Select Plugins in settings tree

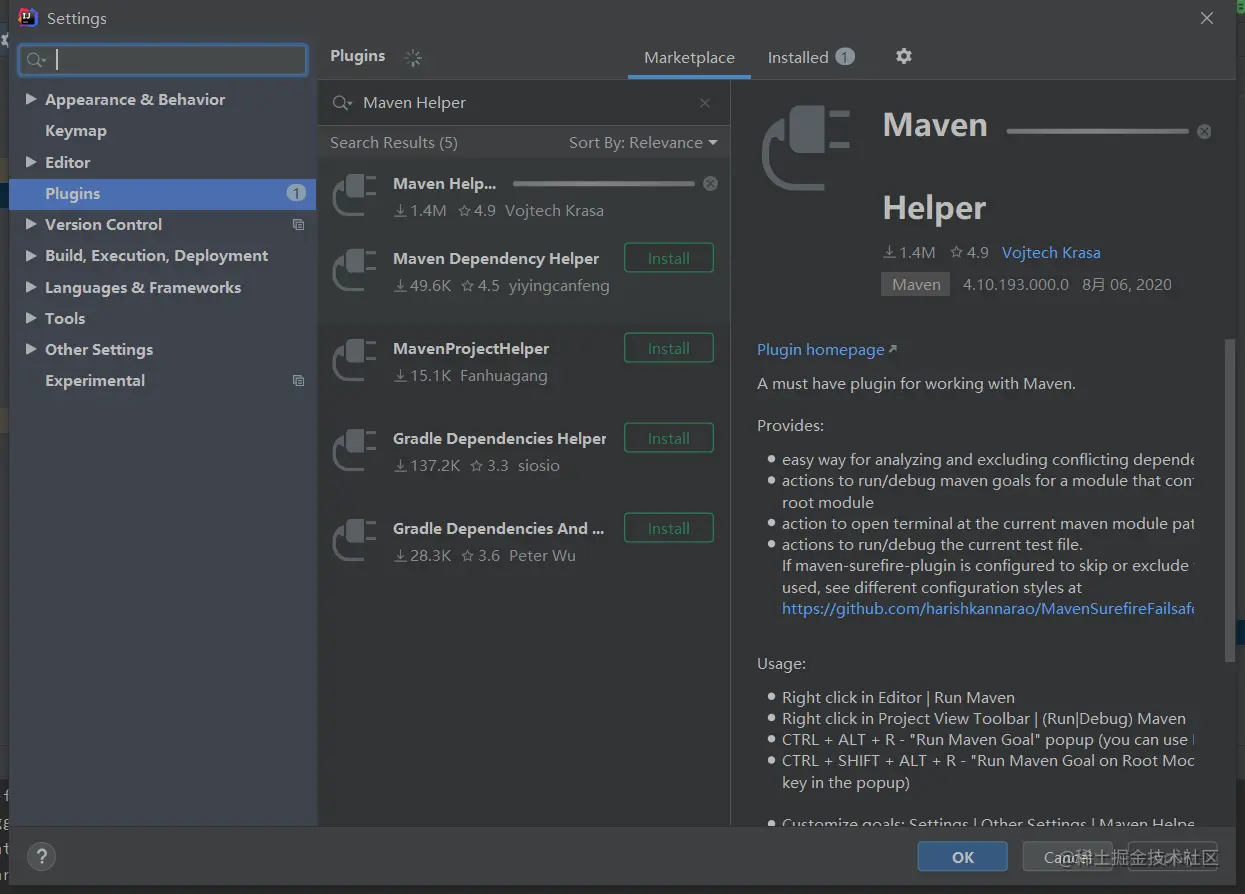coord(162,193)
